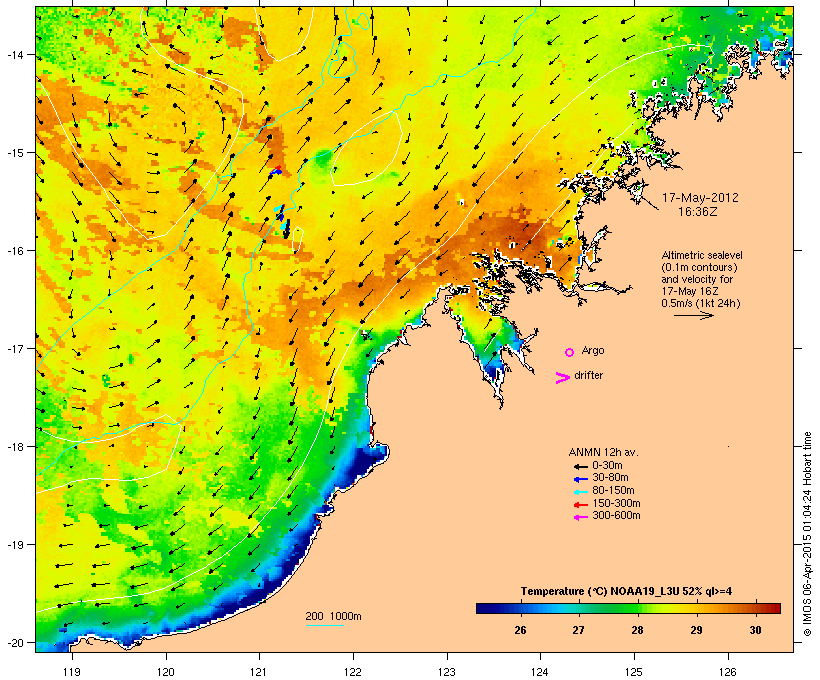Click the latitude label -20
This screenshot has height=680, width=820.
click(x=14, y=642)
